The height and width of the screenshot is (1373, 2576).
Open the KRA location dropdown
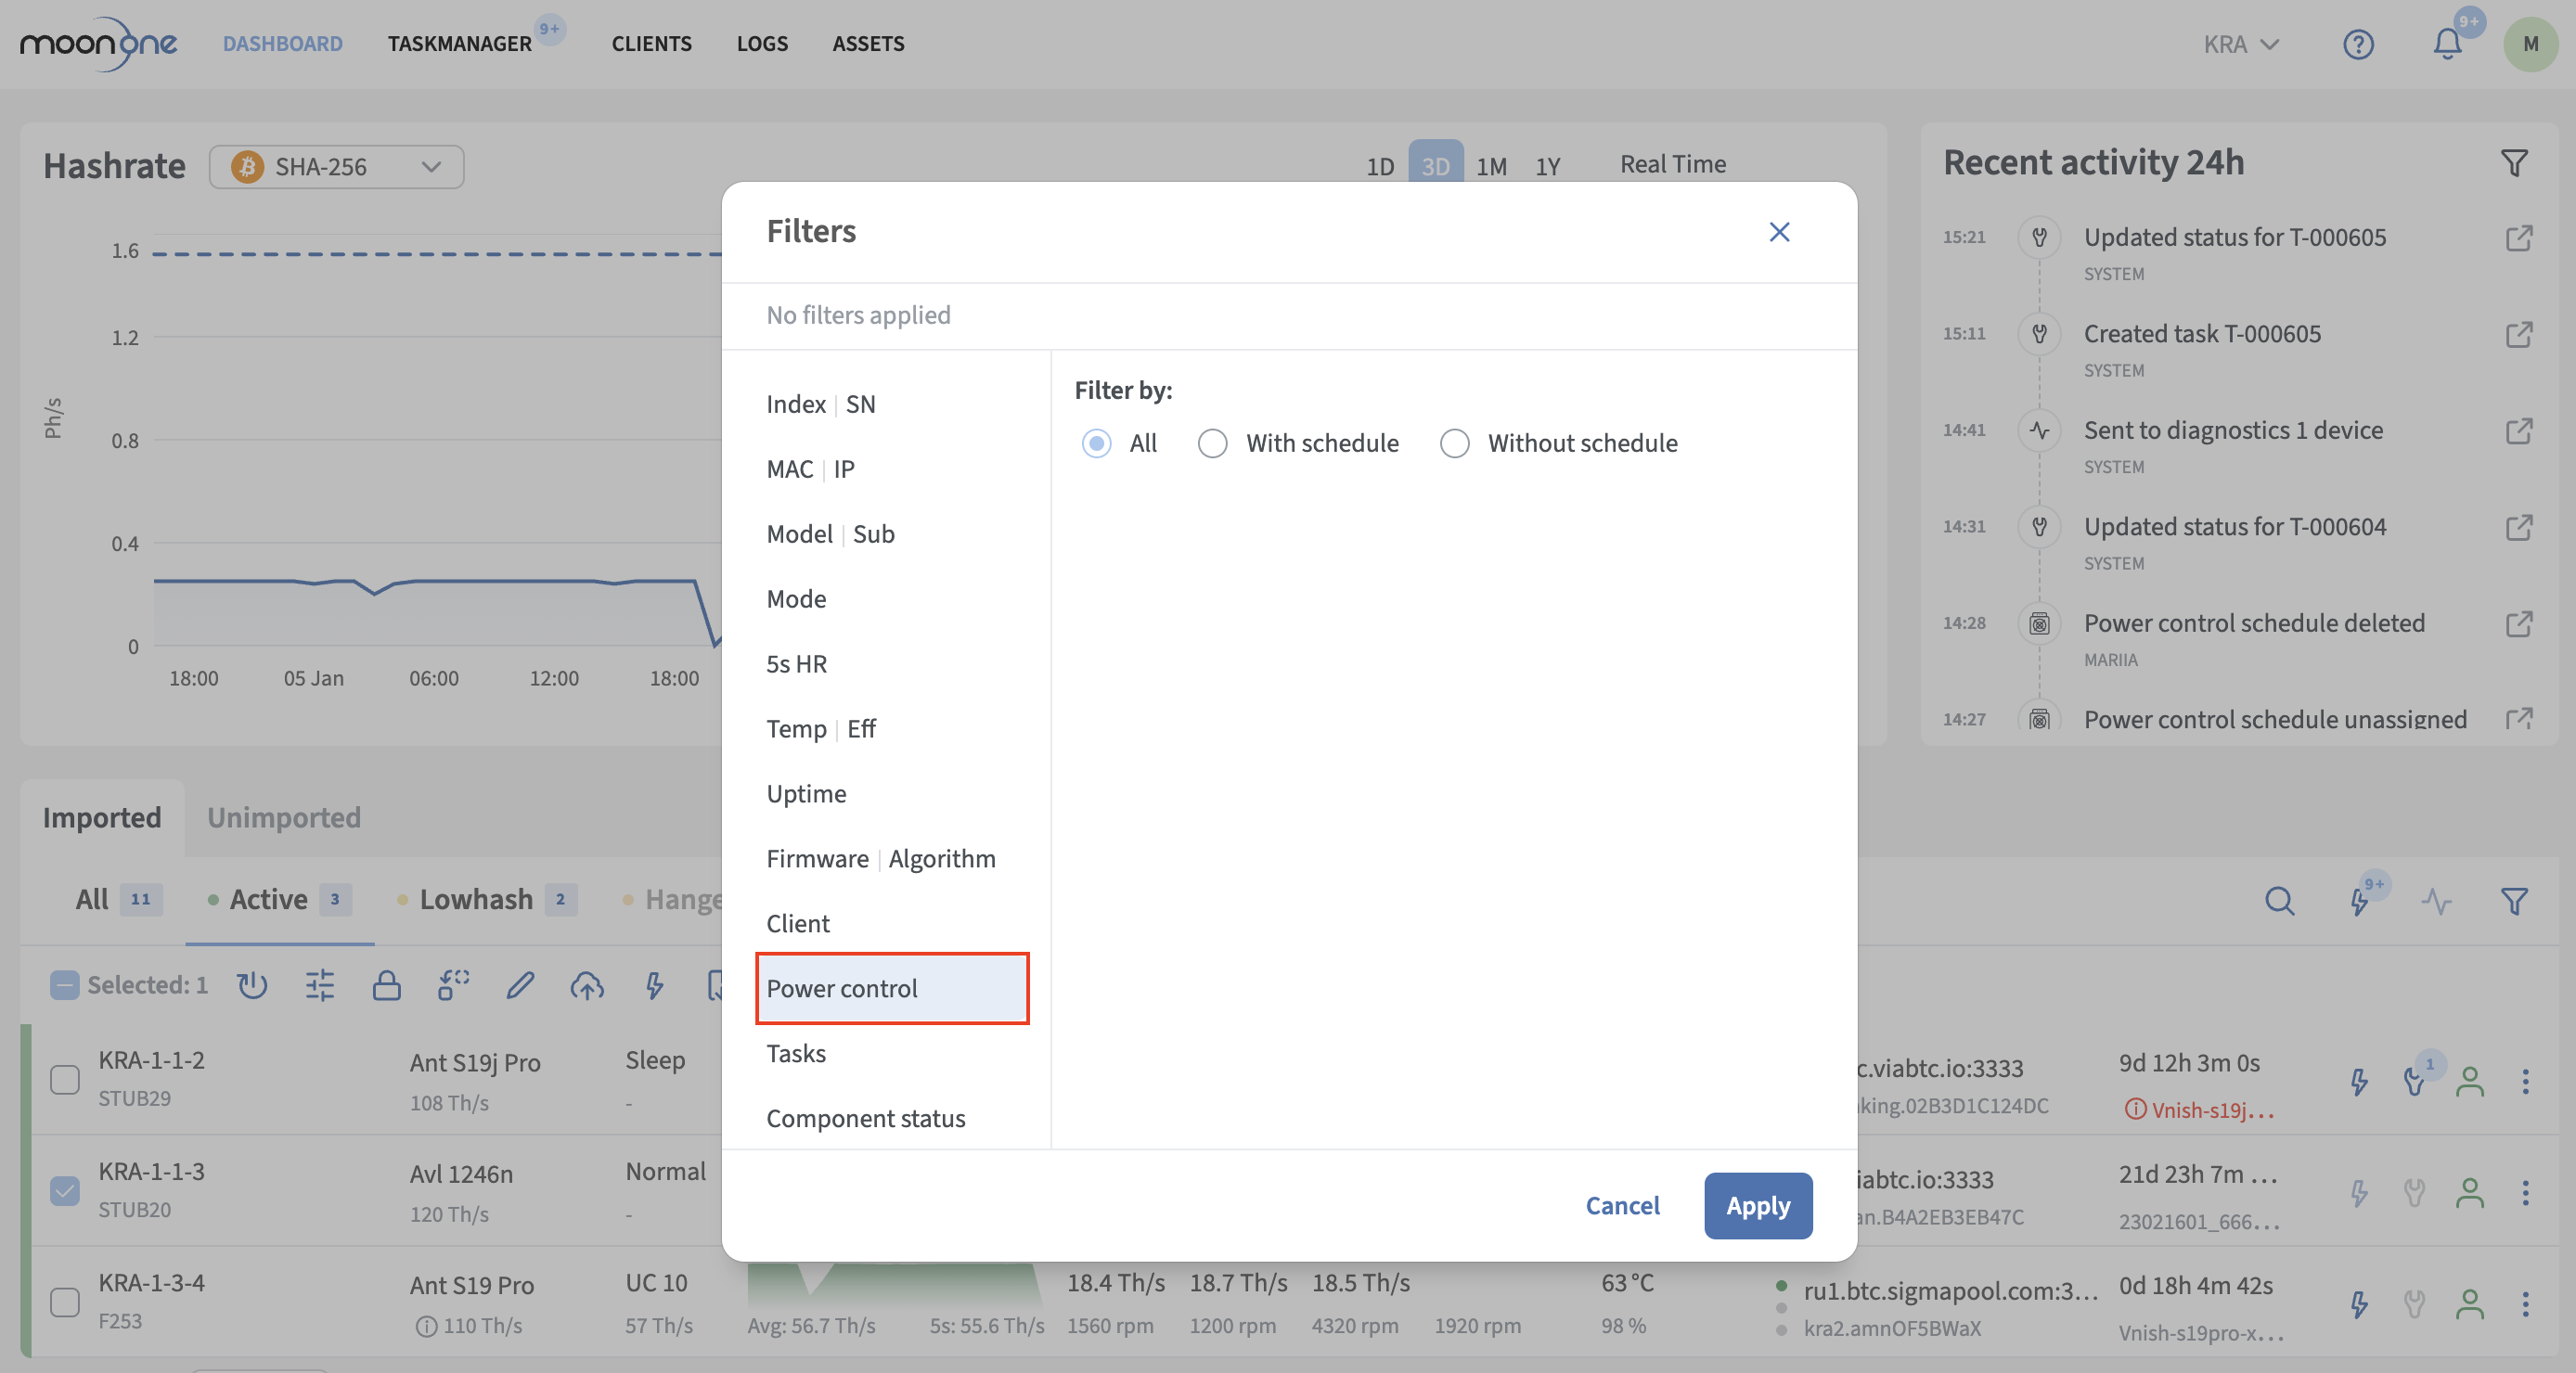(x=2241, y=44)
